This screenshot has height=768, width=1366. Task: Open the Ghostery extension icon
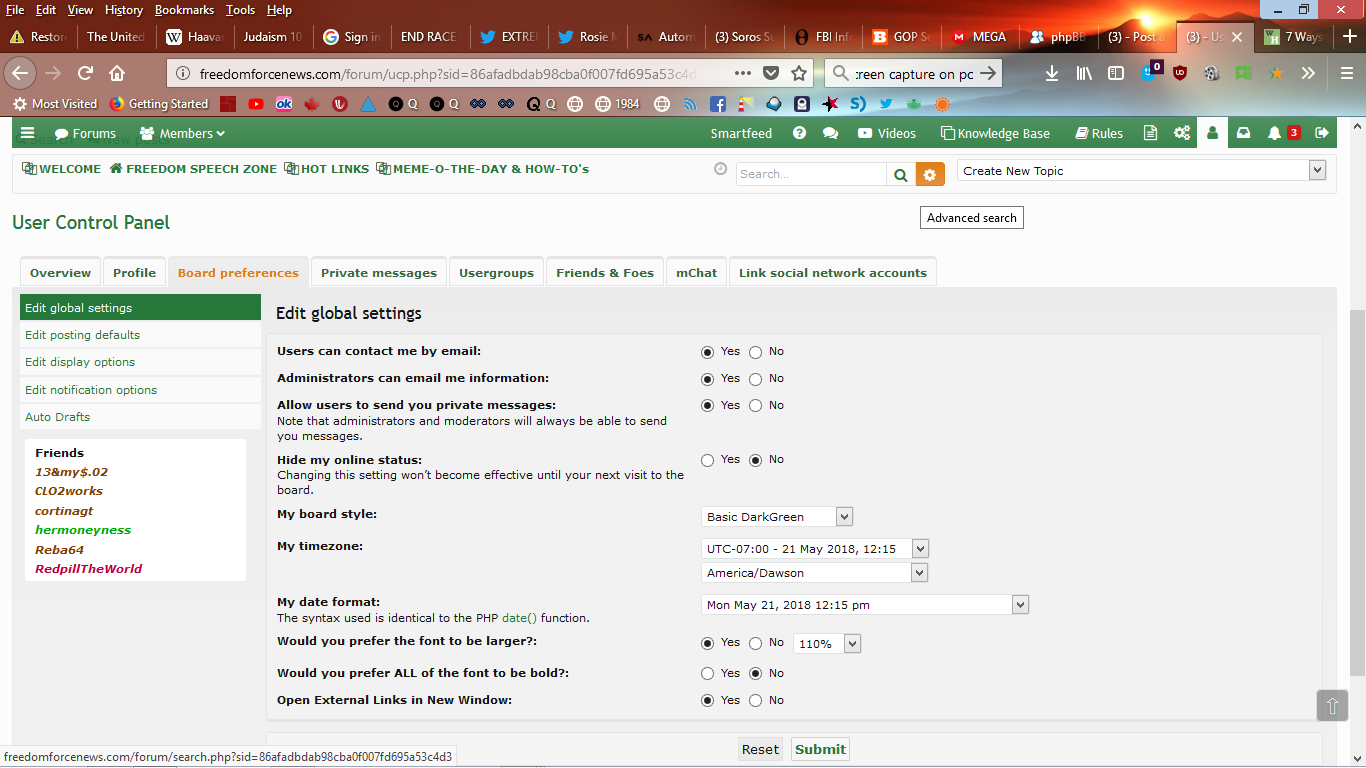pyautogui.click(x=1149, y=73)
